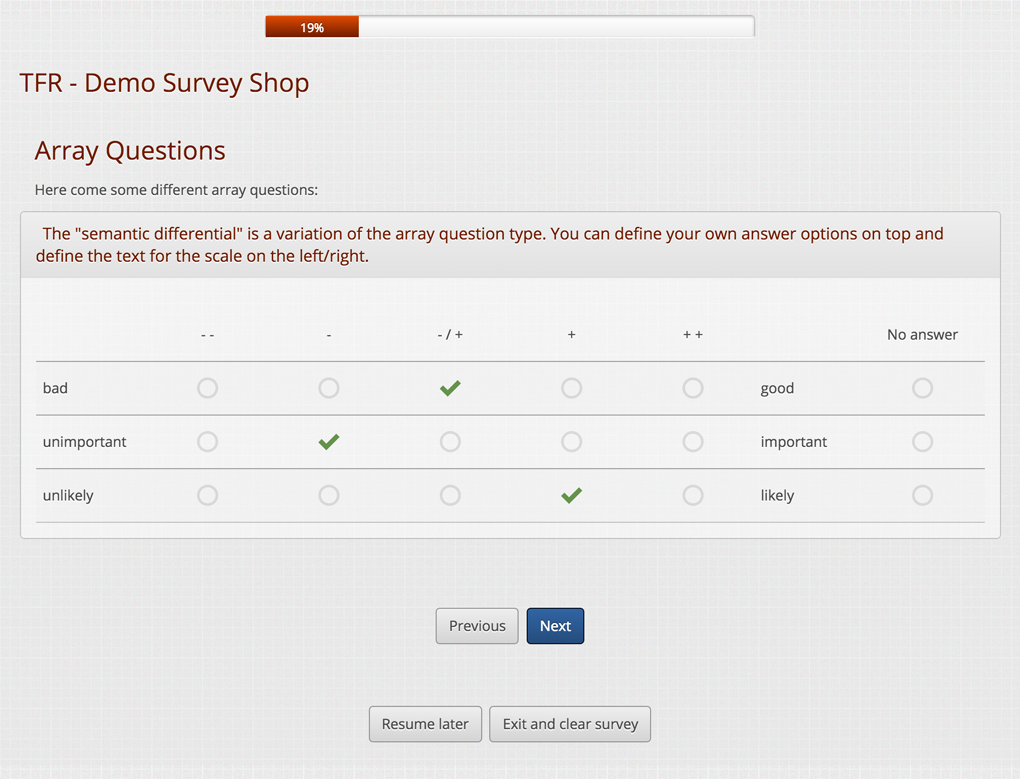The width and height of the screenshot is (1020, 779).
Task: Select '-' for the bad/good row
Action: click(329, 388)
